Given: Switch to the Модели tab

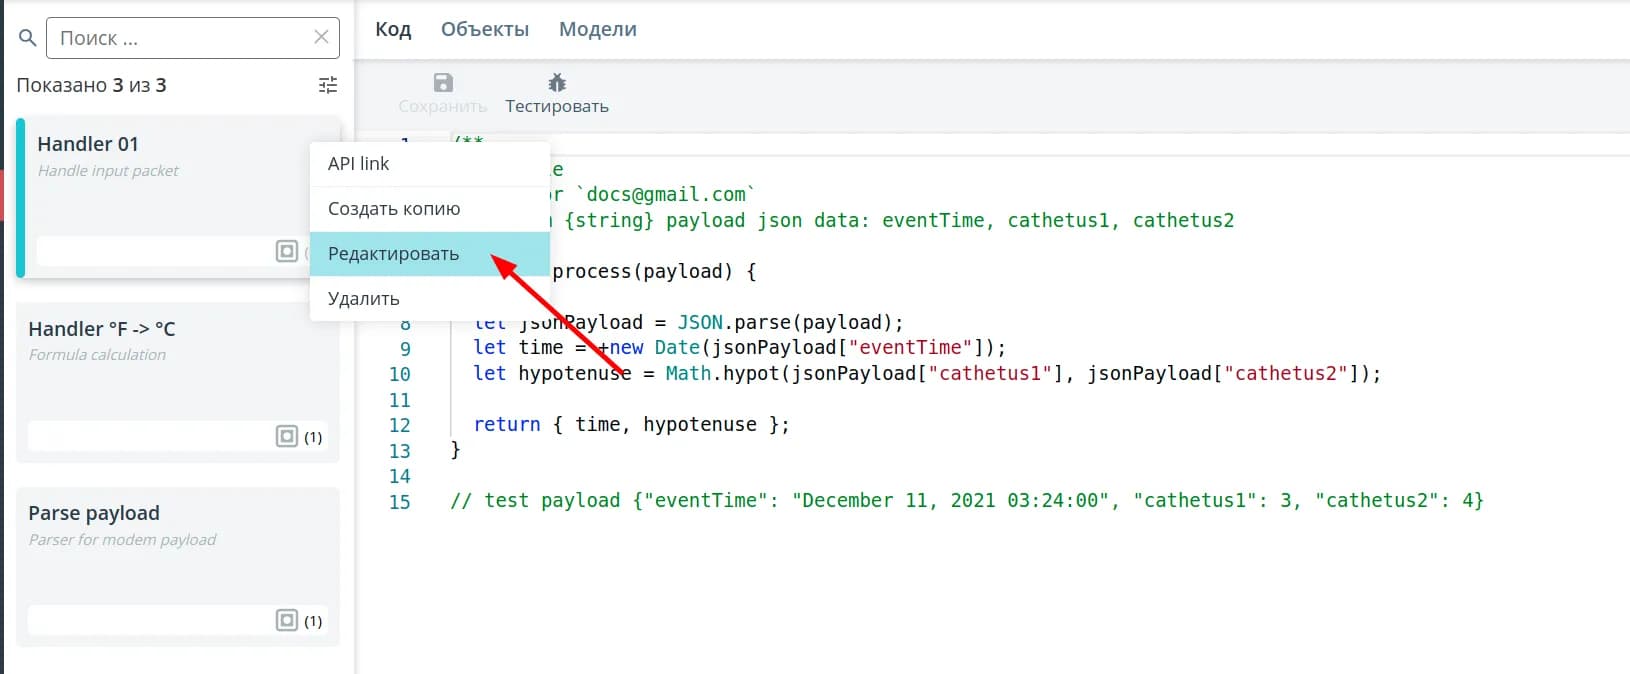Looking at the screenshot, I should coord(597,30).
